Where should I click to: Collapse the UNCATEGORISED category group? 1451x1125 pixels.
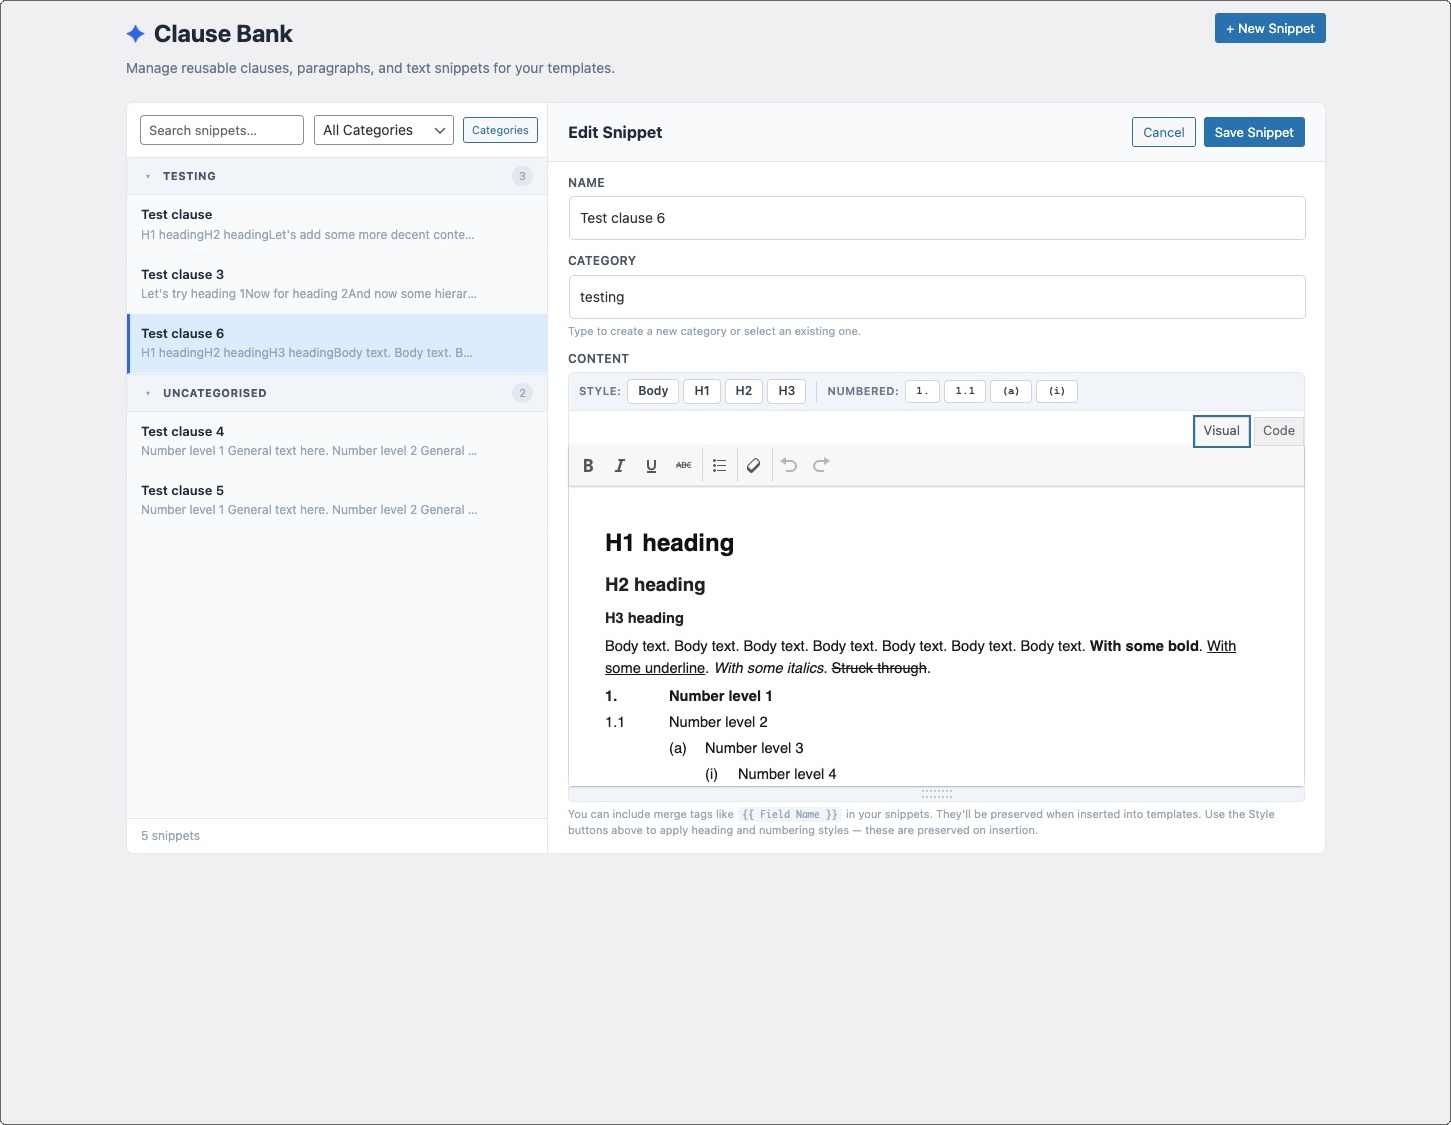[148, 393]
